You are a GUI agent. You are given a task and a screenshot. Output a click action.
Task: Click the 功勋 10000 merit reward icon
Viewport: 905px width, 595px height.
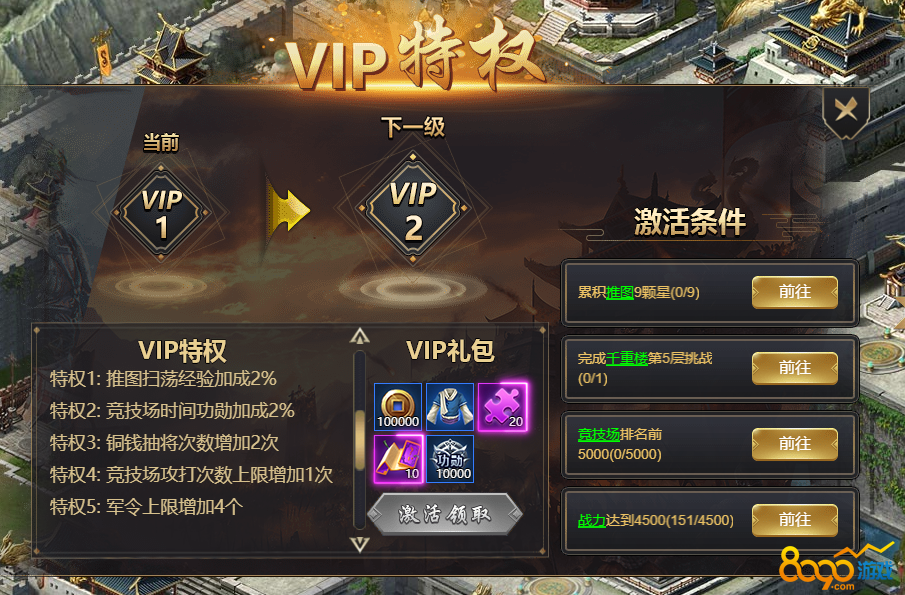tap(450, 459)
